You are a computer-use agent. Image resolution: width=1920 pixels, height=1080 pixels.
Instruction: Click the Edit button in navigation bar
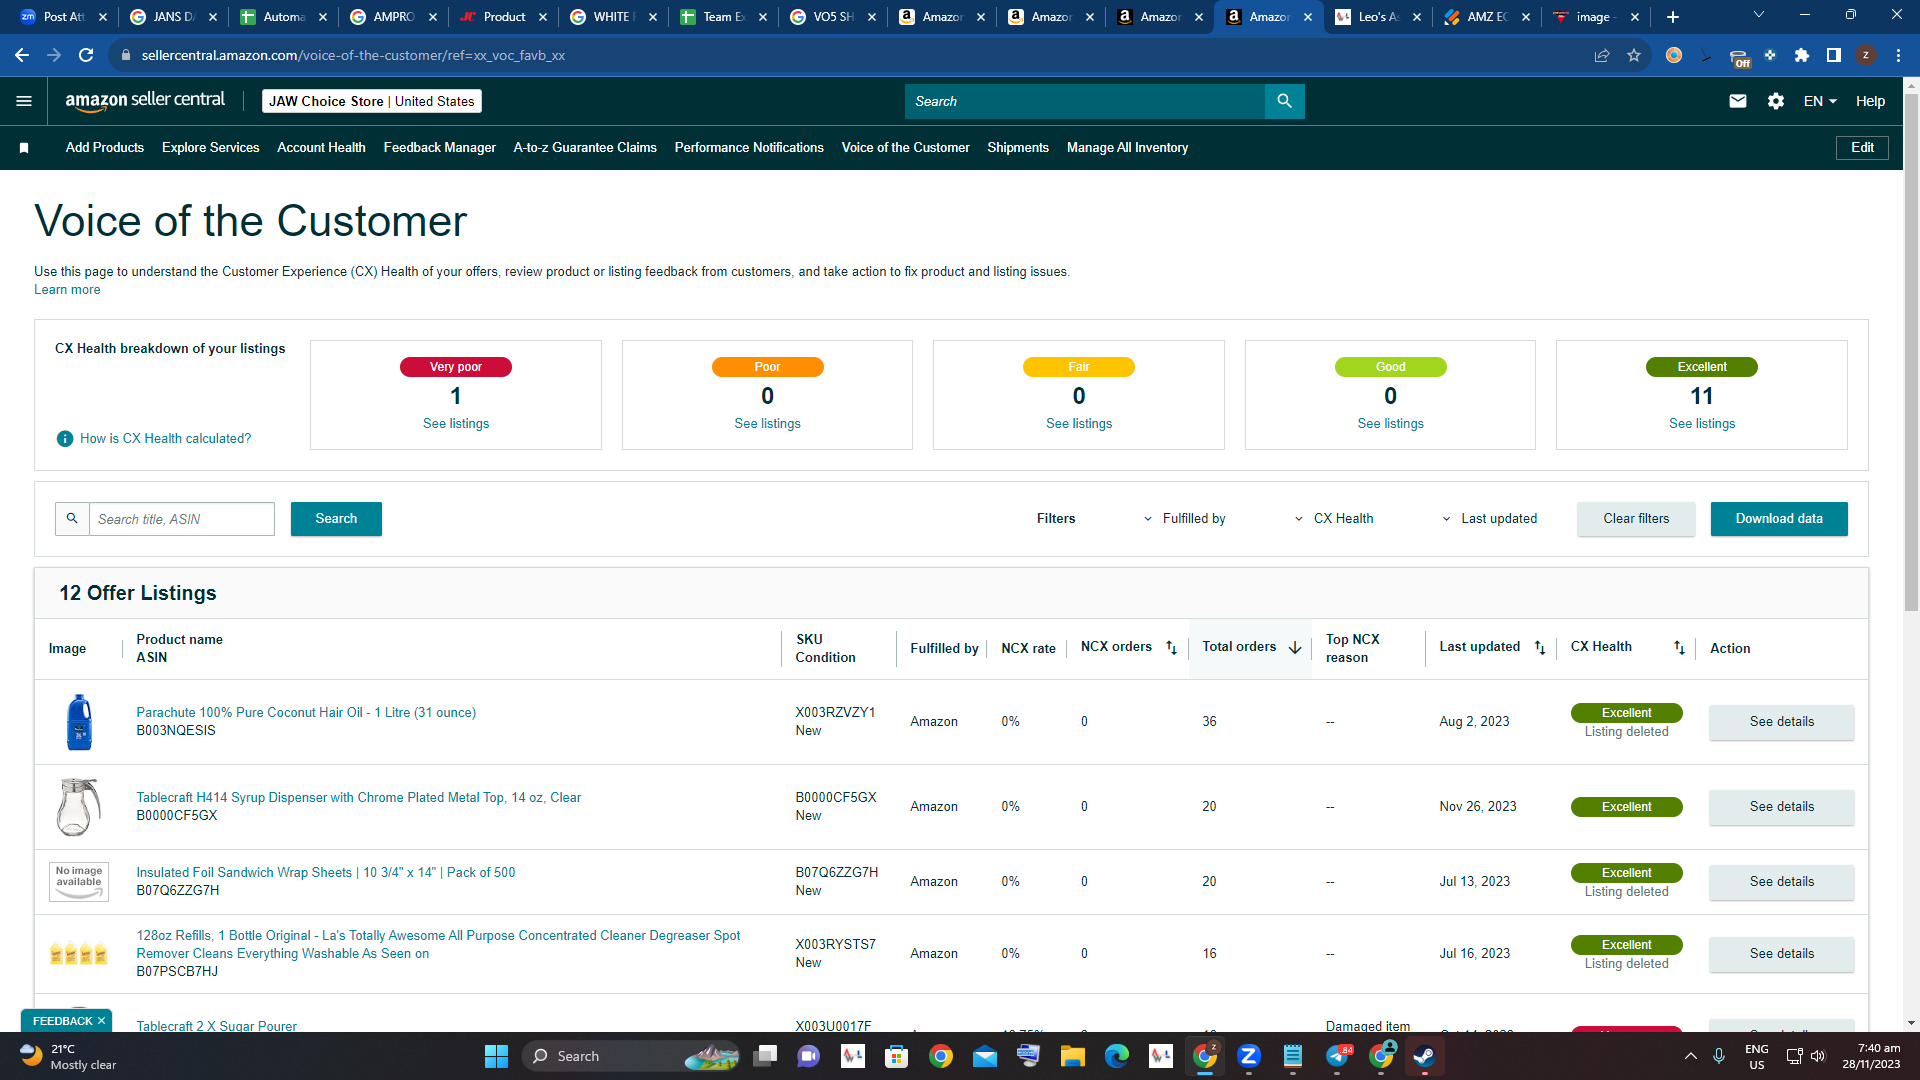(x=1862, y=148)
